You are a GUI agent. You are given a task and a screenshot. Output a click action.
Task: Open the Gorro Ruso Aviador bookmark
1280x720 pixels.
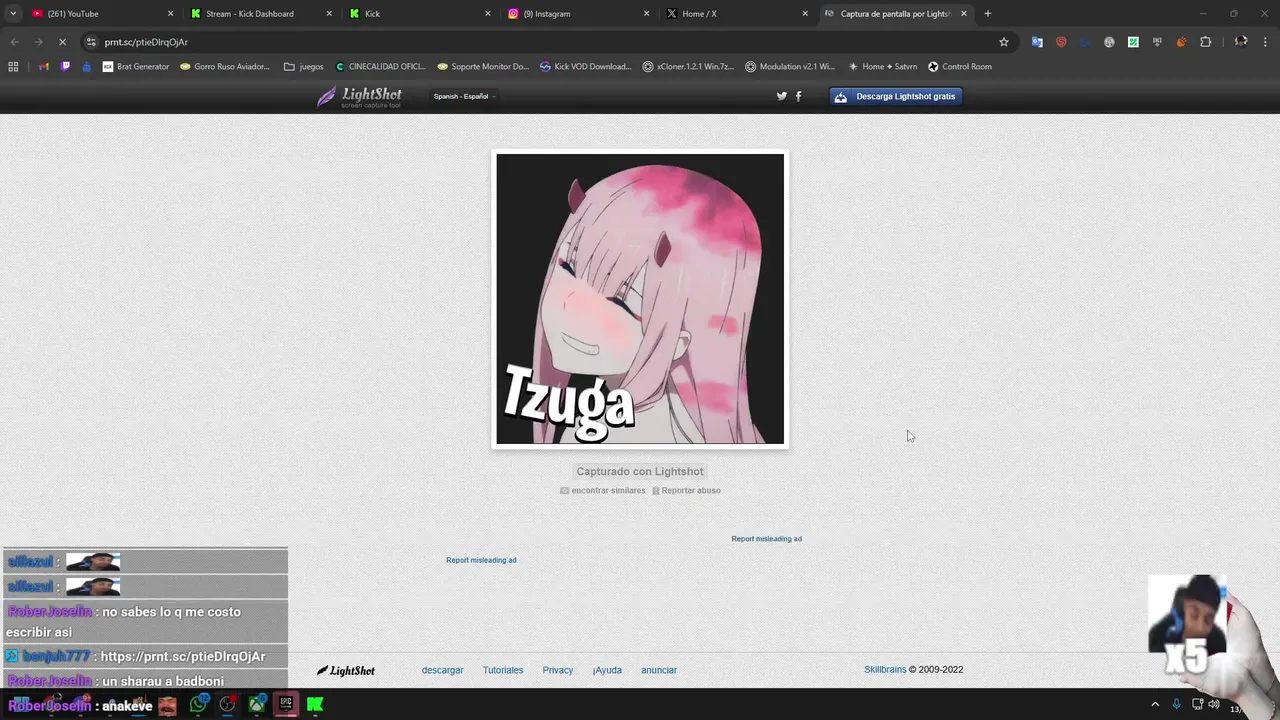(224, 67)
